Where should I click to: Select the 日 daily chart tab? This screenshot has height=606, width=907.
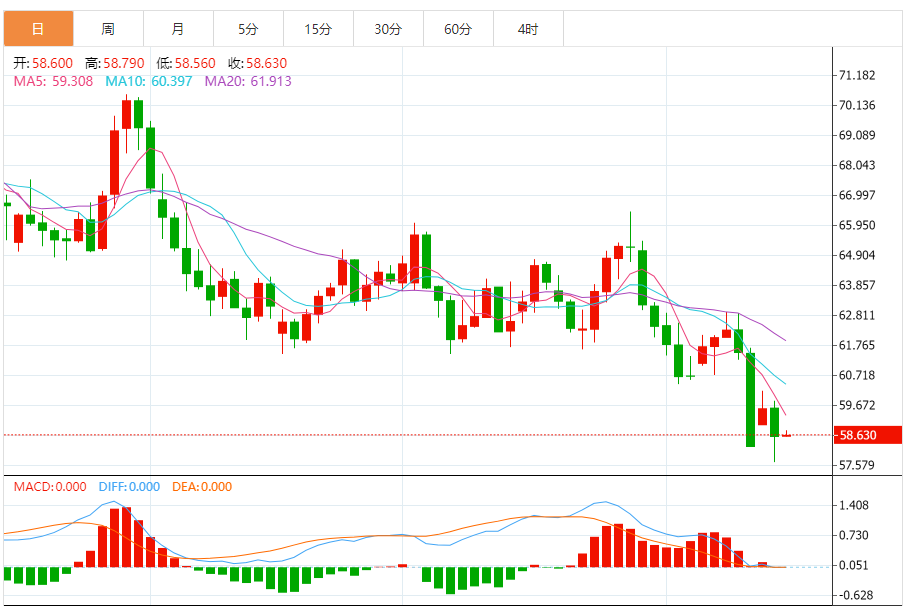point(38,29)
